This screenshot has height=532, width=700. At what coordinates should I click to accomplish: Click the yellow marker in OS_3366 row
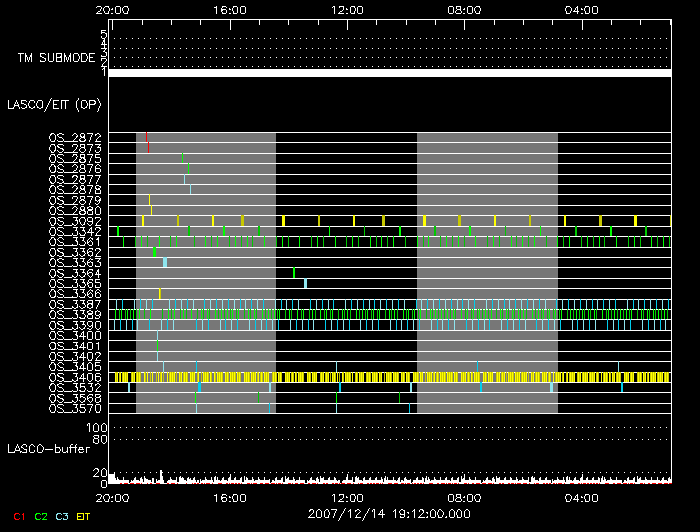click(160, 293)
